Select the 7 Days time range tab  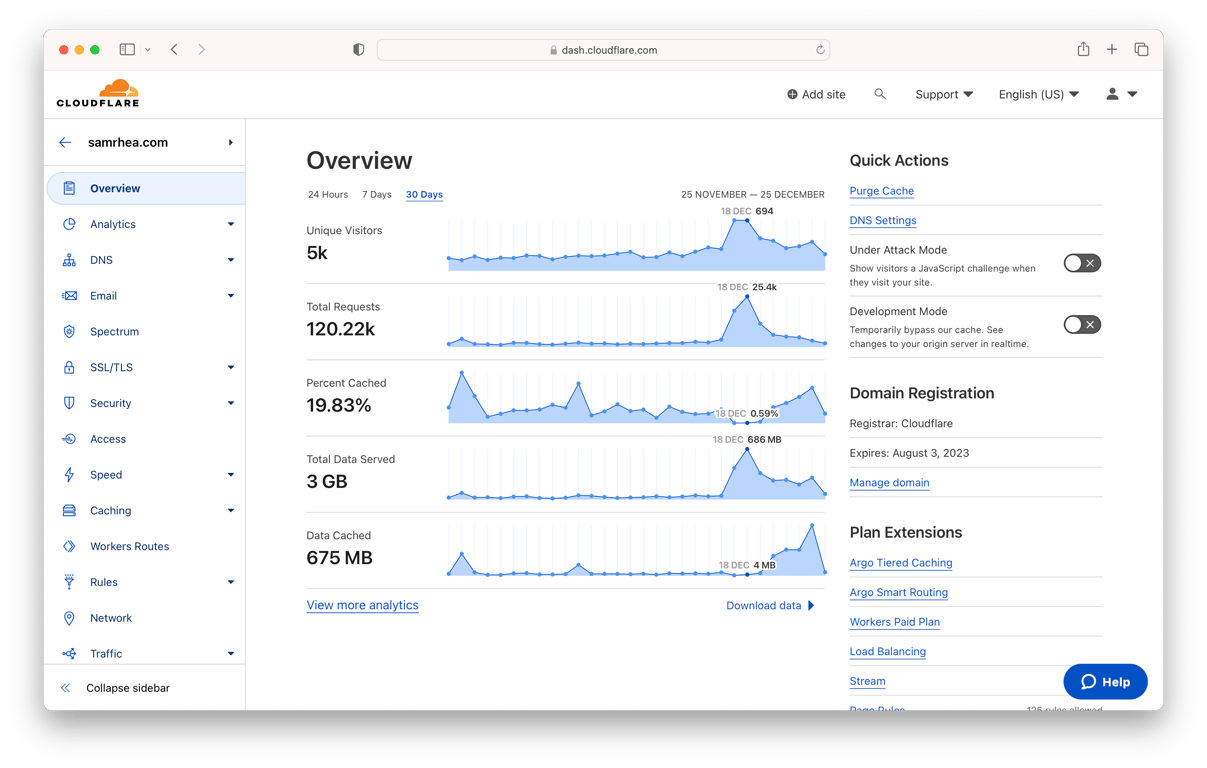point(377,194)
